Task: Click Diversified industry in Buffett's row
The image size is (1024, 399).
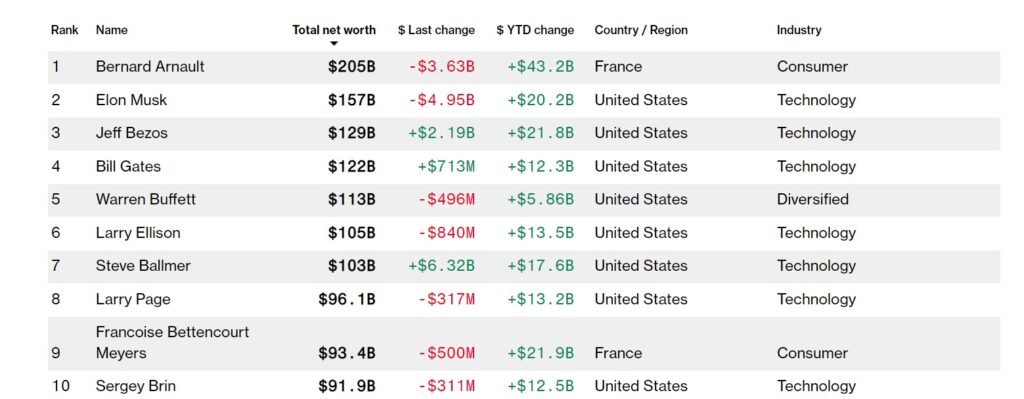Action: 812,199
